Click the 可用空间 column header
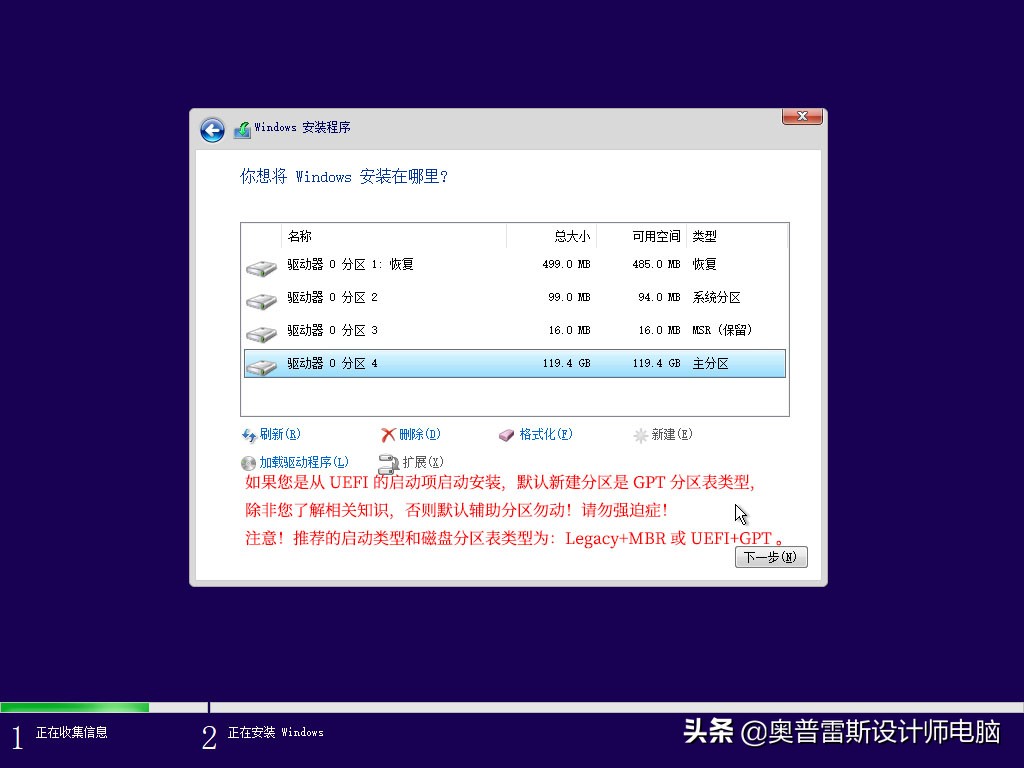Image resolution: width=1024 pixels, height=768 pixels. point(655,236)
